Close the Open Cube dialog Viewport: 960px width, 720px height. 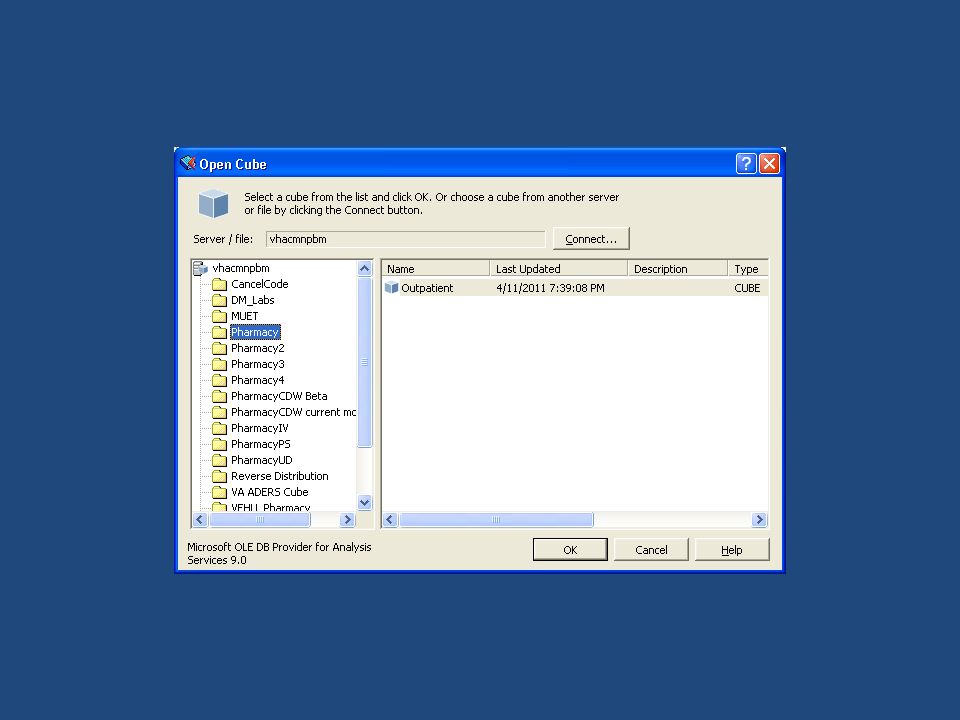(769, 163)
